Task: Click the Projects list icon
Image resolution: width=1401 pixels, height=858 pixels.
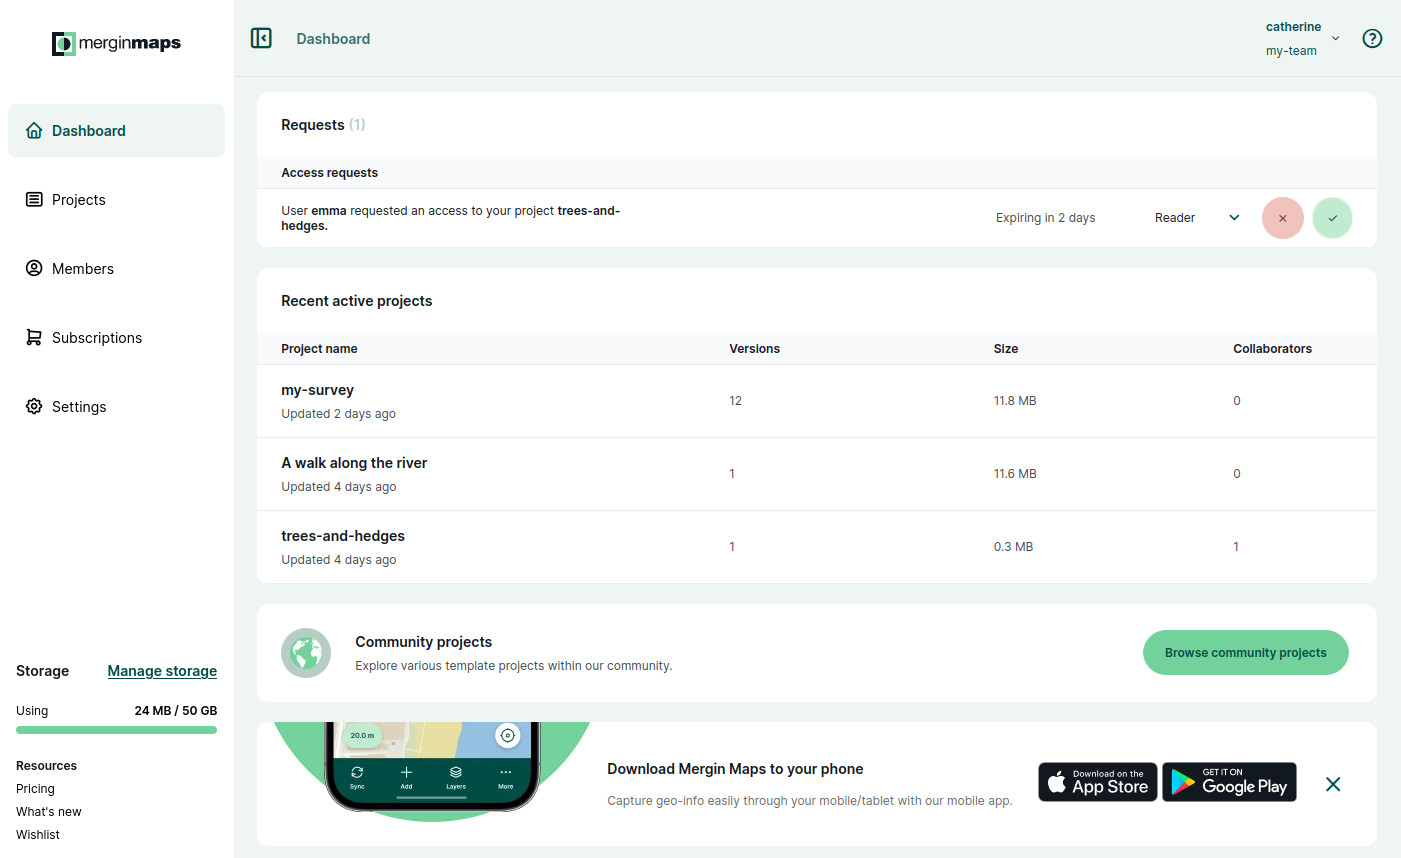Action: click(x=34, y=200)
